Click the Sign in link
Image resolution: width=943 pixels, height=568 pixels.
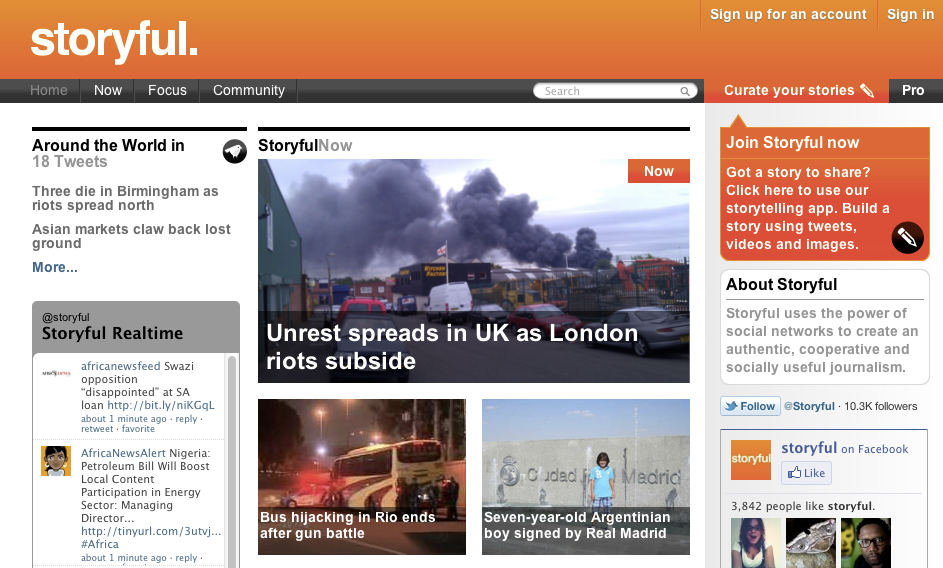(910, 14)
